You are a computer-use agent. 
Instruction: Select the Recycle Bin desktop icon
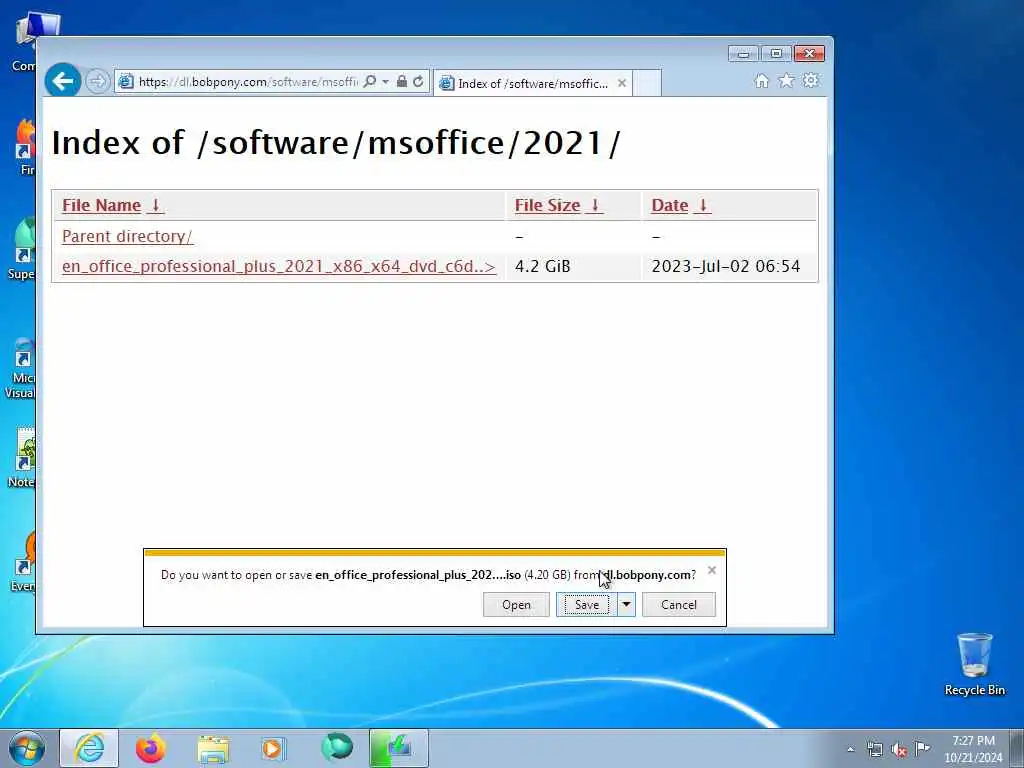point(974,664)
